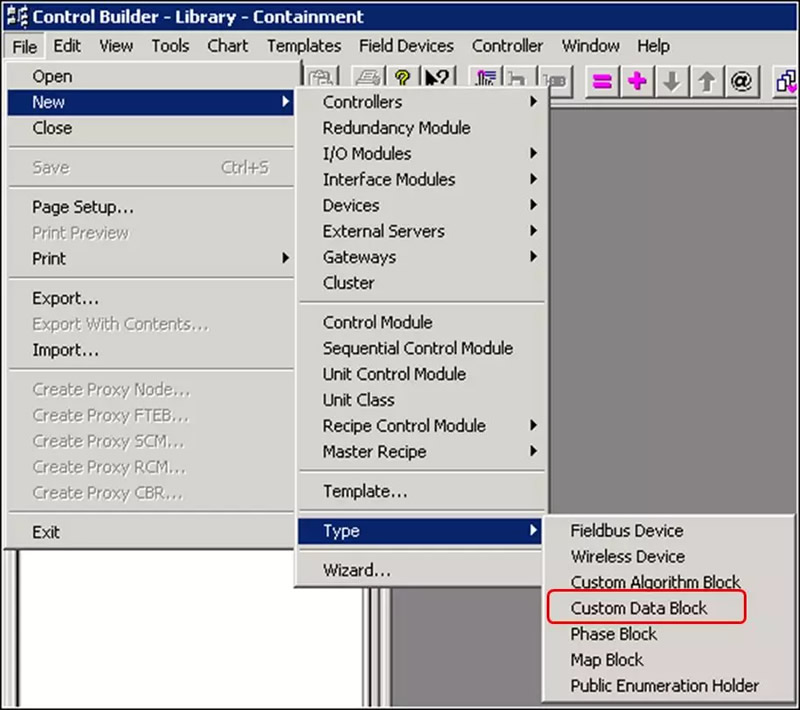Select Redundancy Module entry
800x710 pixels.
[421, 128]
